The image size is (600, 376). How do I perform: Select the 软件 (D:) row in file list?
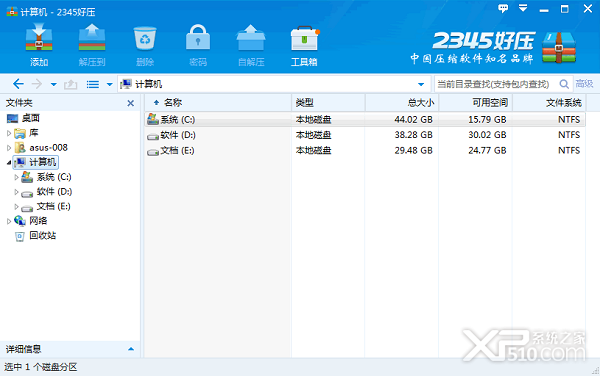[365, 135]
